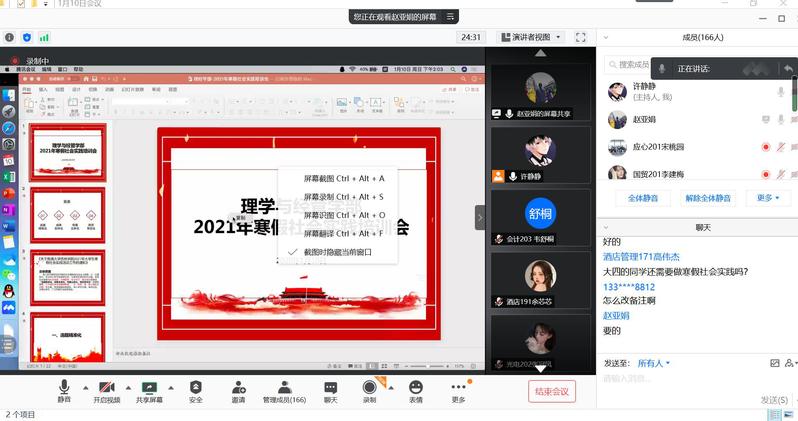Viewport: 798px width, 421px height.
Task: Click the red 结束会议 end meeting button
Action: 551,391
